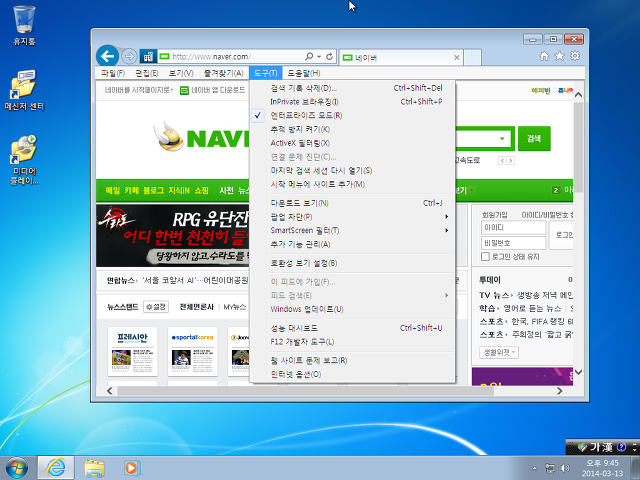Select 호환성 보기 설정(B) menu item
Image resolution: width=640 pixels, height=480 pixels.
tap(352, 263)
